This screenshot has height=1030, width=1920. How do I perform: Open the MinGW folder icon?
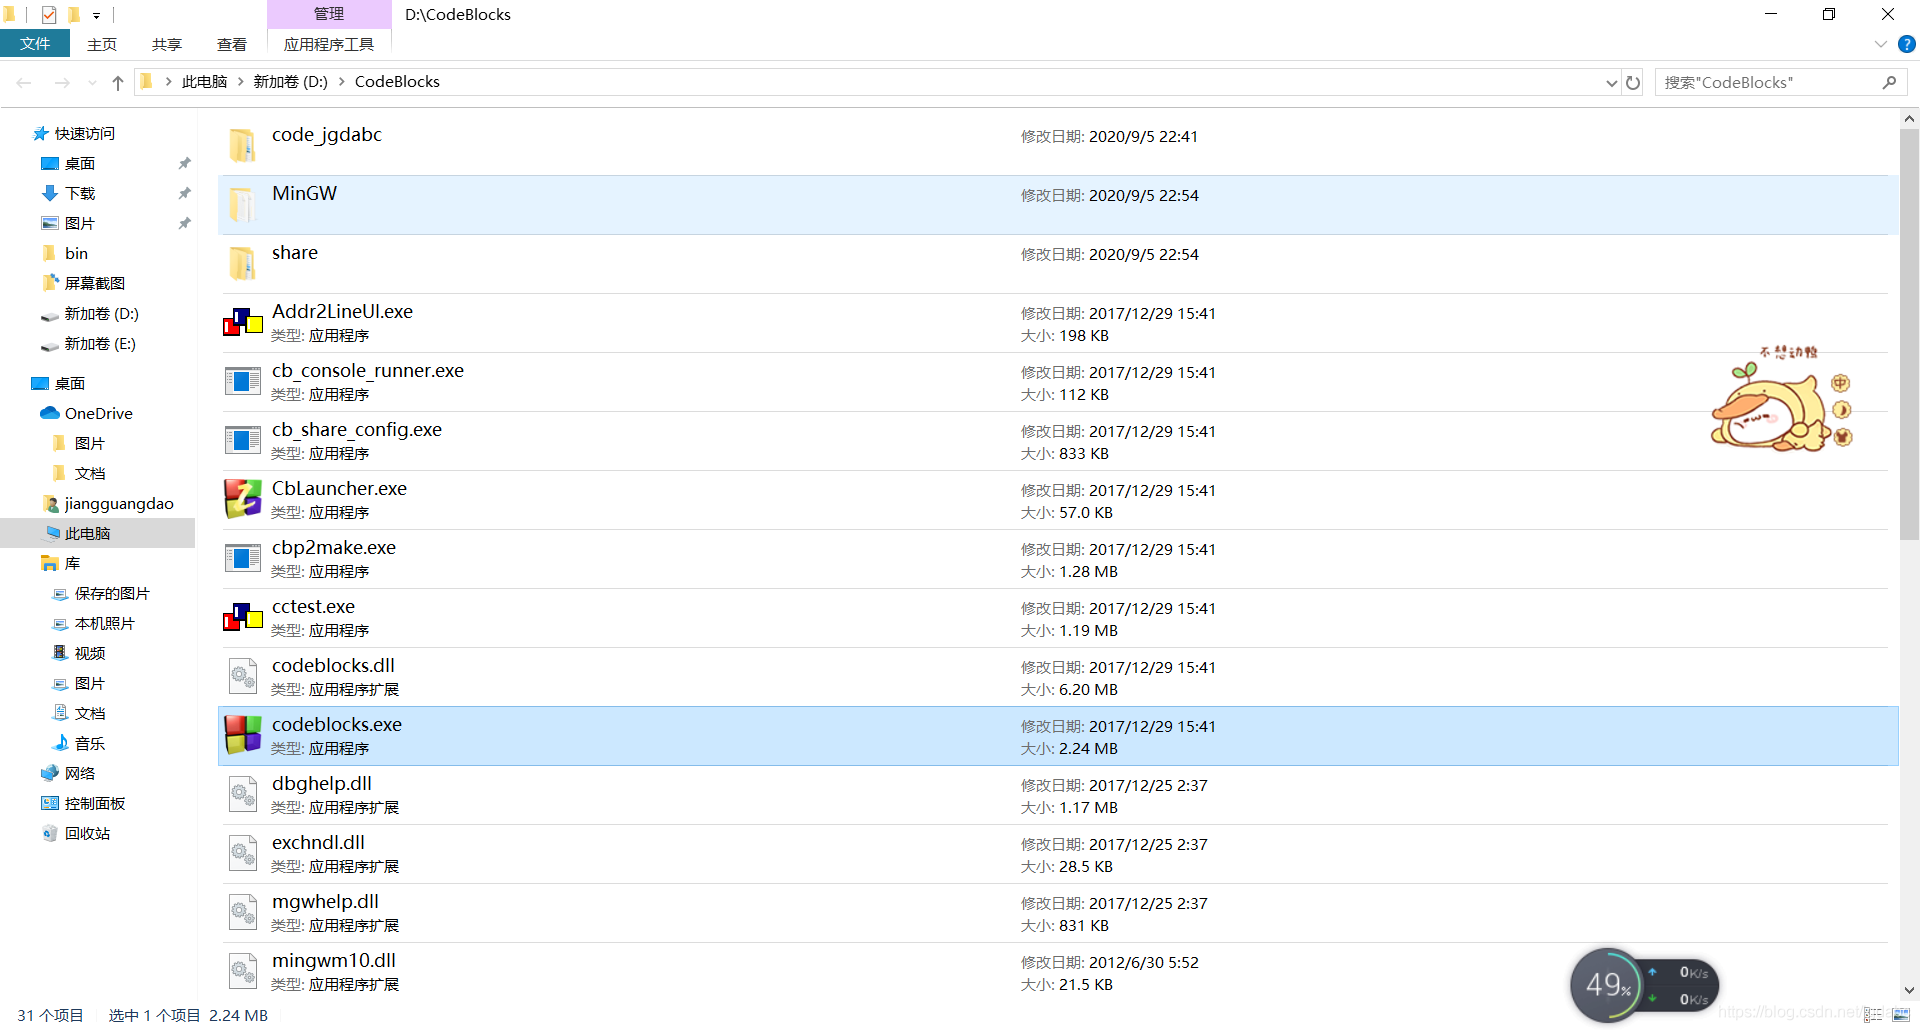coord(243,204)
